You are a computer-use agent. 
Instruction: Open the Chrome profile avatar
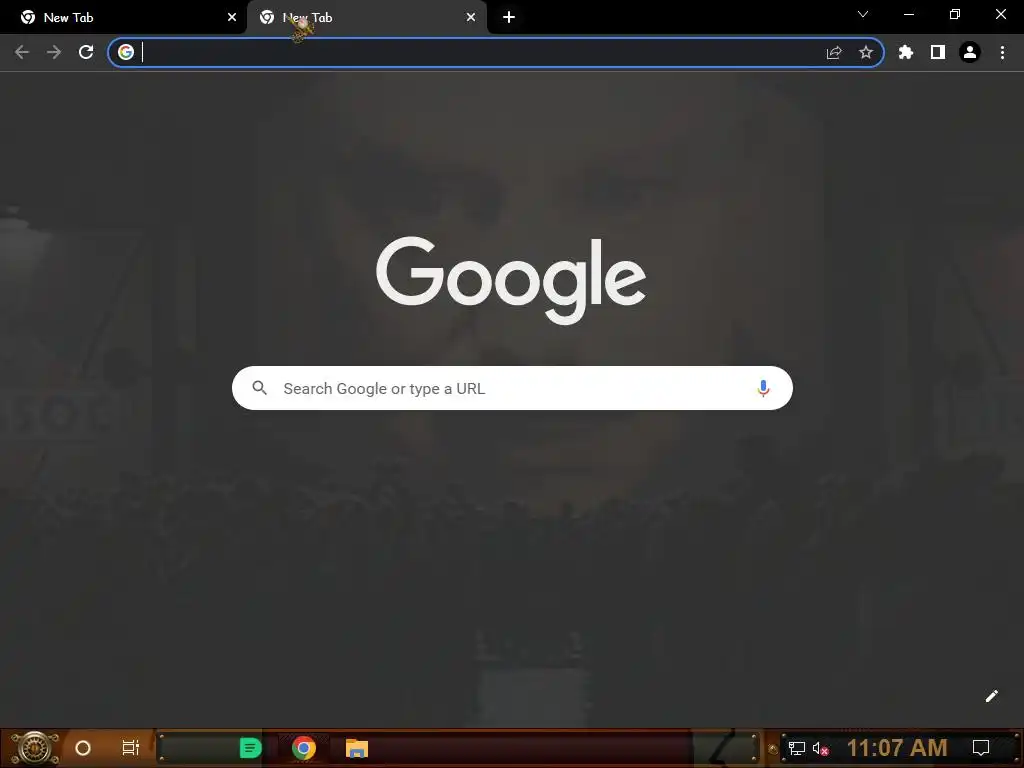[x=970, y=52]
